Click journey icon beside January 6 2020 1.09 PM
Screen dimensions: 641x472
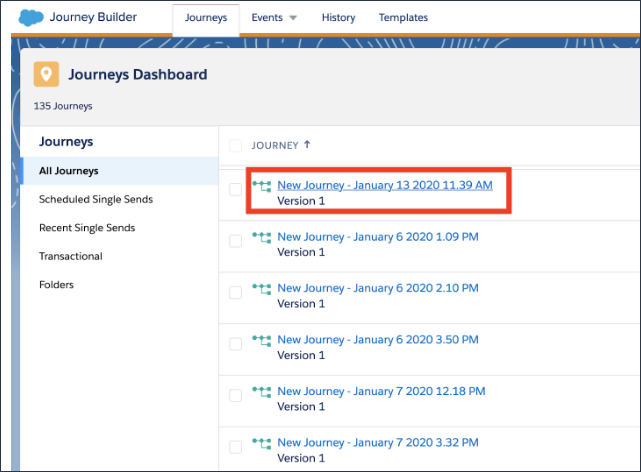pos(262,237)
